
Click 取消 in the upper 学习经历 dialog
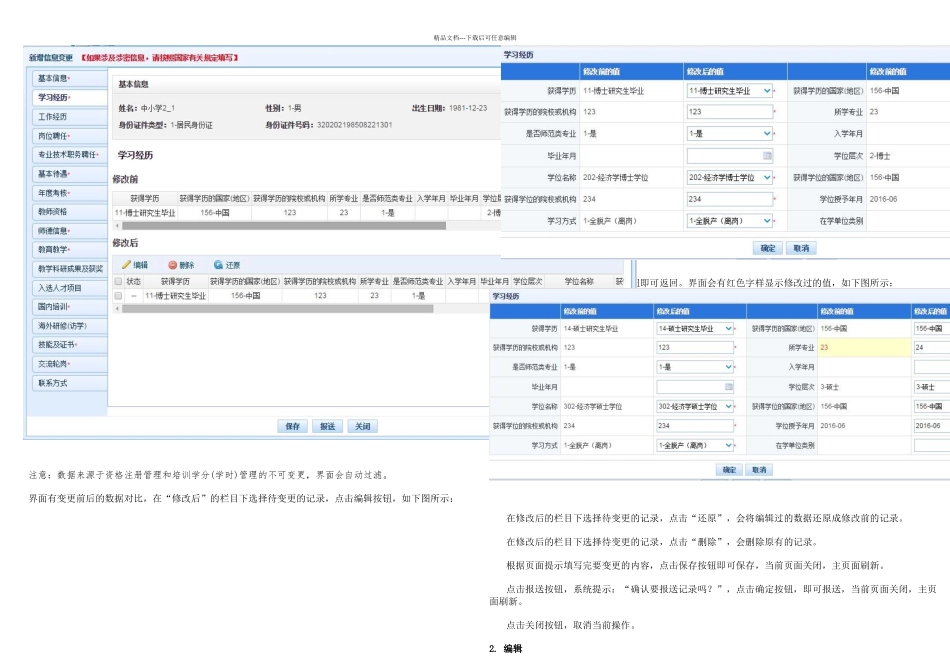801,248
